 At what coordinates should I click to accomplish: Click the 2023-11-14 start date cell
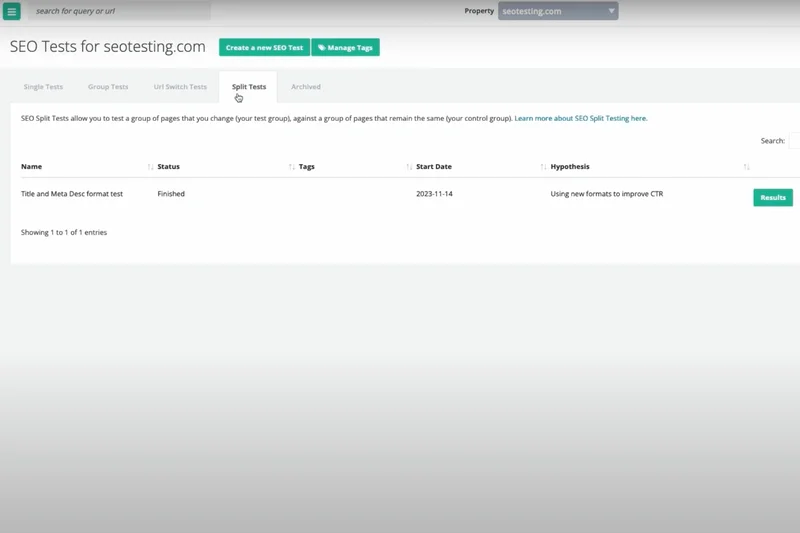click(x=434, y=194)
